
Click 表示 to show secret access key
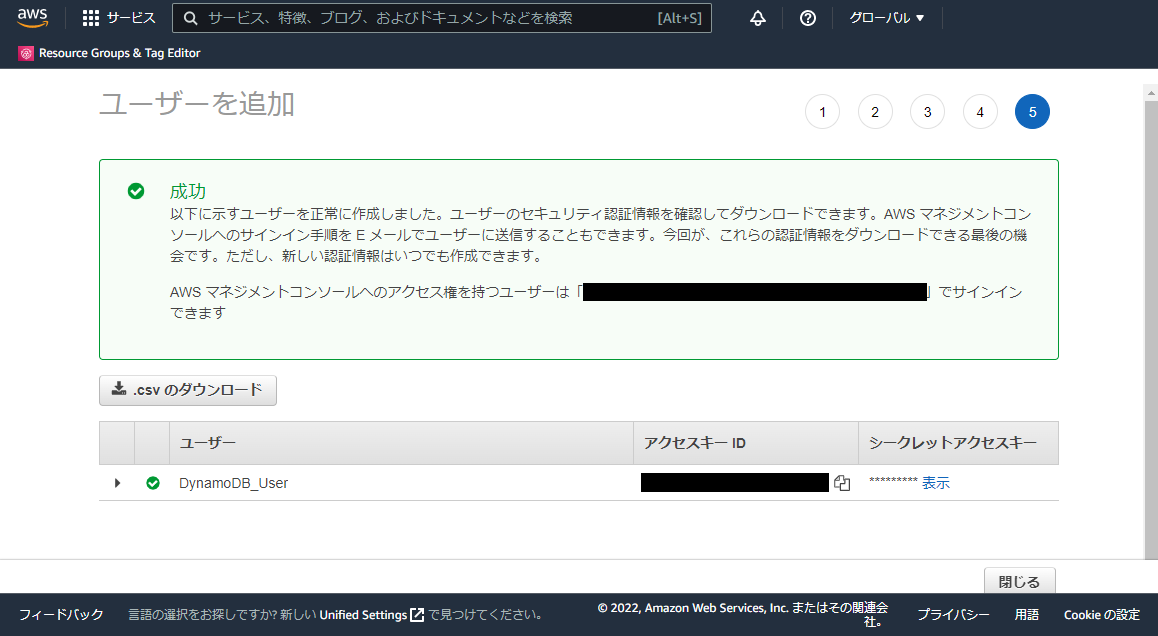936,483
